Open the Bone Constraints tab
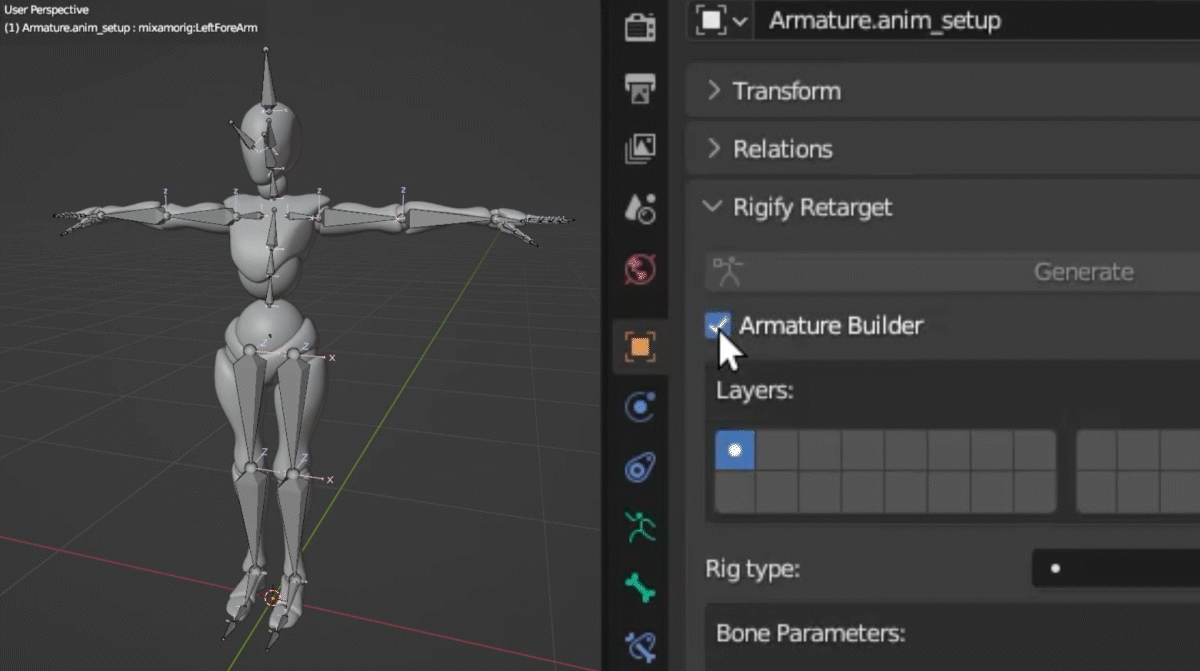The width and height of the screenshot is (1200, 671). [x=640, y=645]
